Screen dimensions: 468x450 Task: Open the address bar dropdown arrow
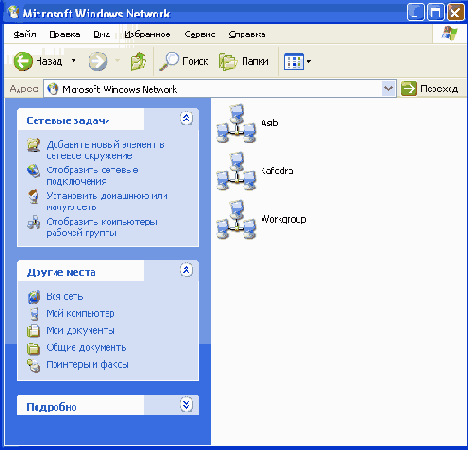pos(388,89)
